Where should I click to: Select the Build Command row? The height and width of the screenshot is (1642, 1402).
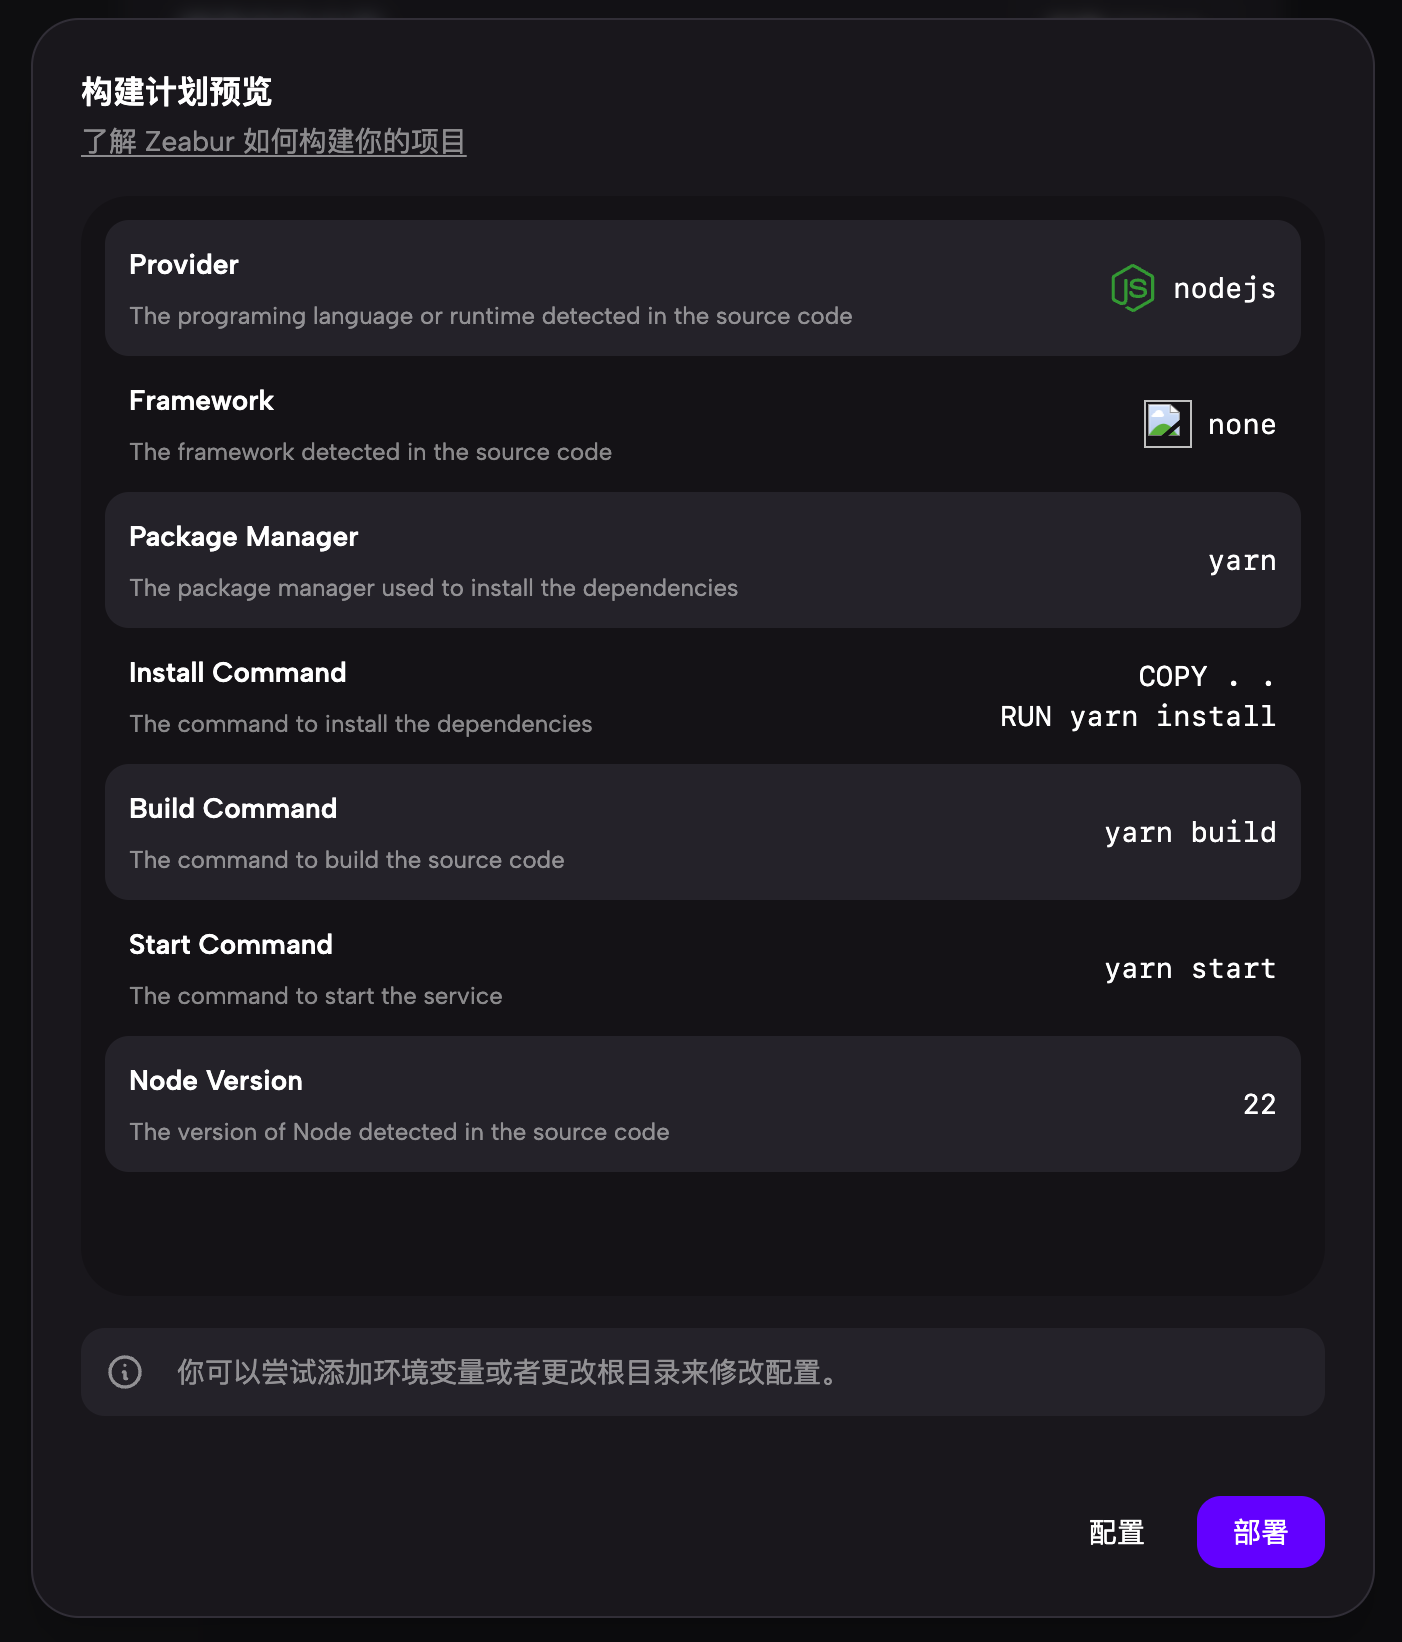pyautogui.click(x=600, y=832)
